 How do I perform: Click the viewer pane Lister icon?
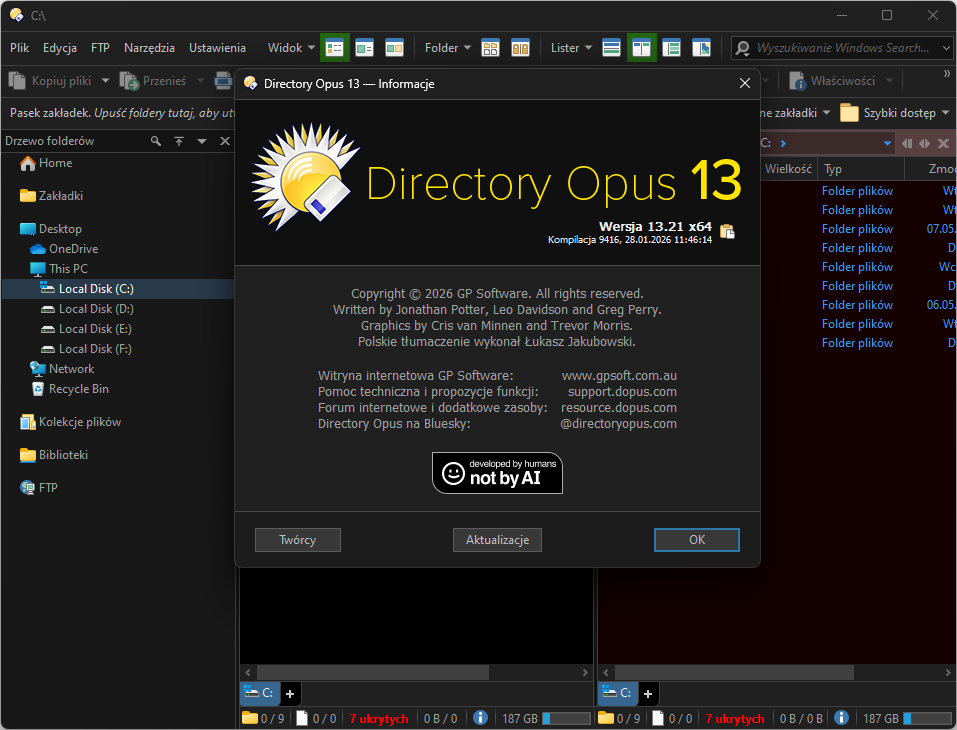point(701,48)
